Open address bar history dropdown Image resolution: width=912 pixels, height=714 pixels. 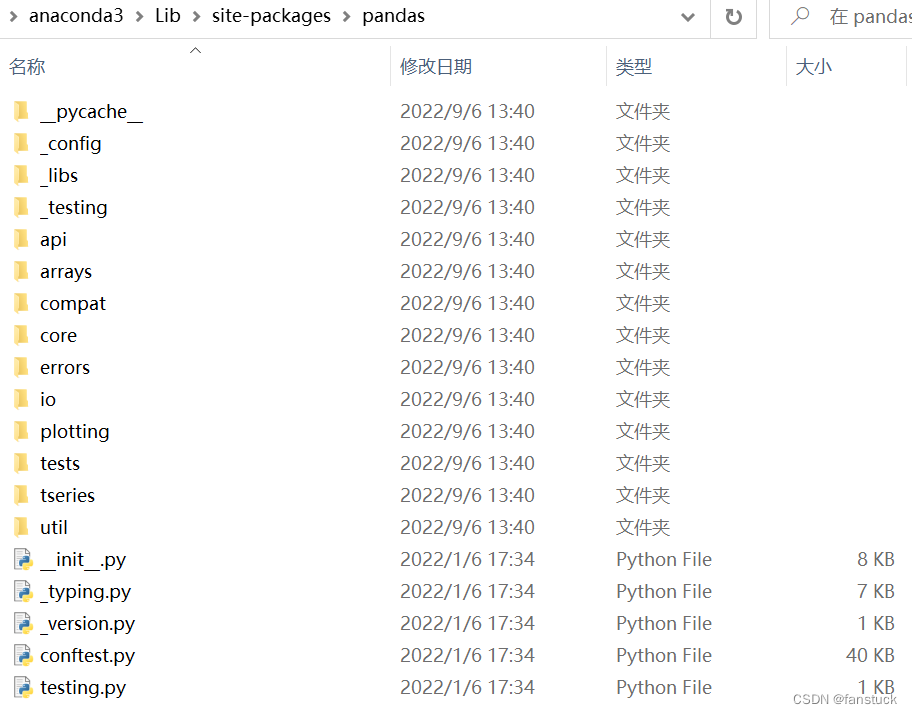pos(687,17)
